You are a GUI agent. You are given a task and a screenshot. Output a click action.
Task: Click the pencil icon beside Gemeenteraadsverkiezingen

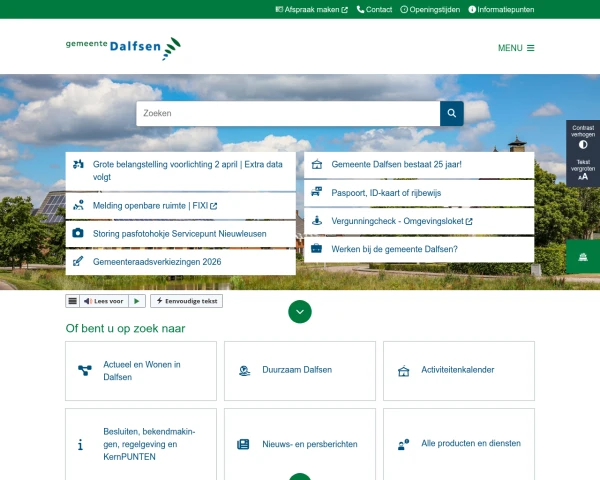coord(78,261)
